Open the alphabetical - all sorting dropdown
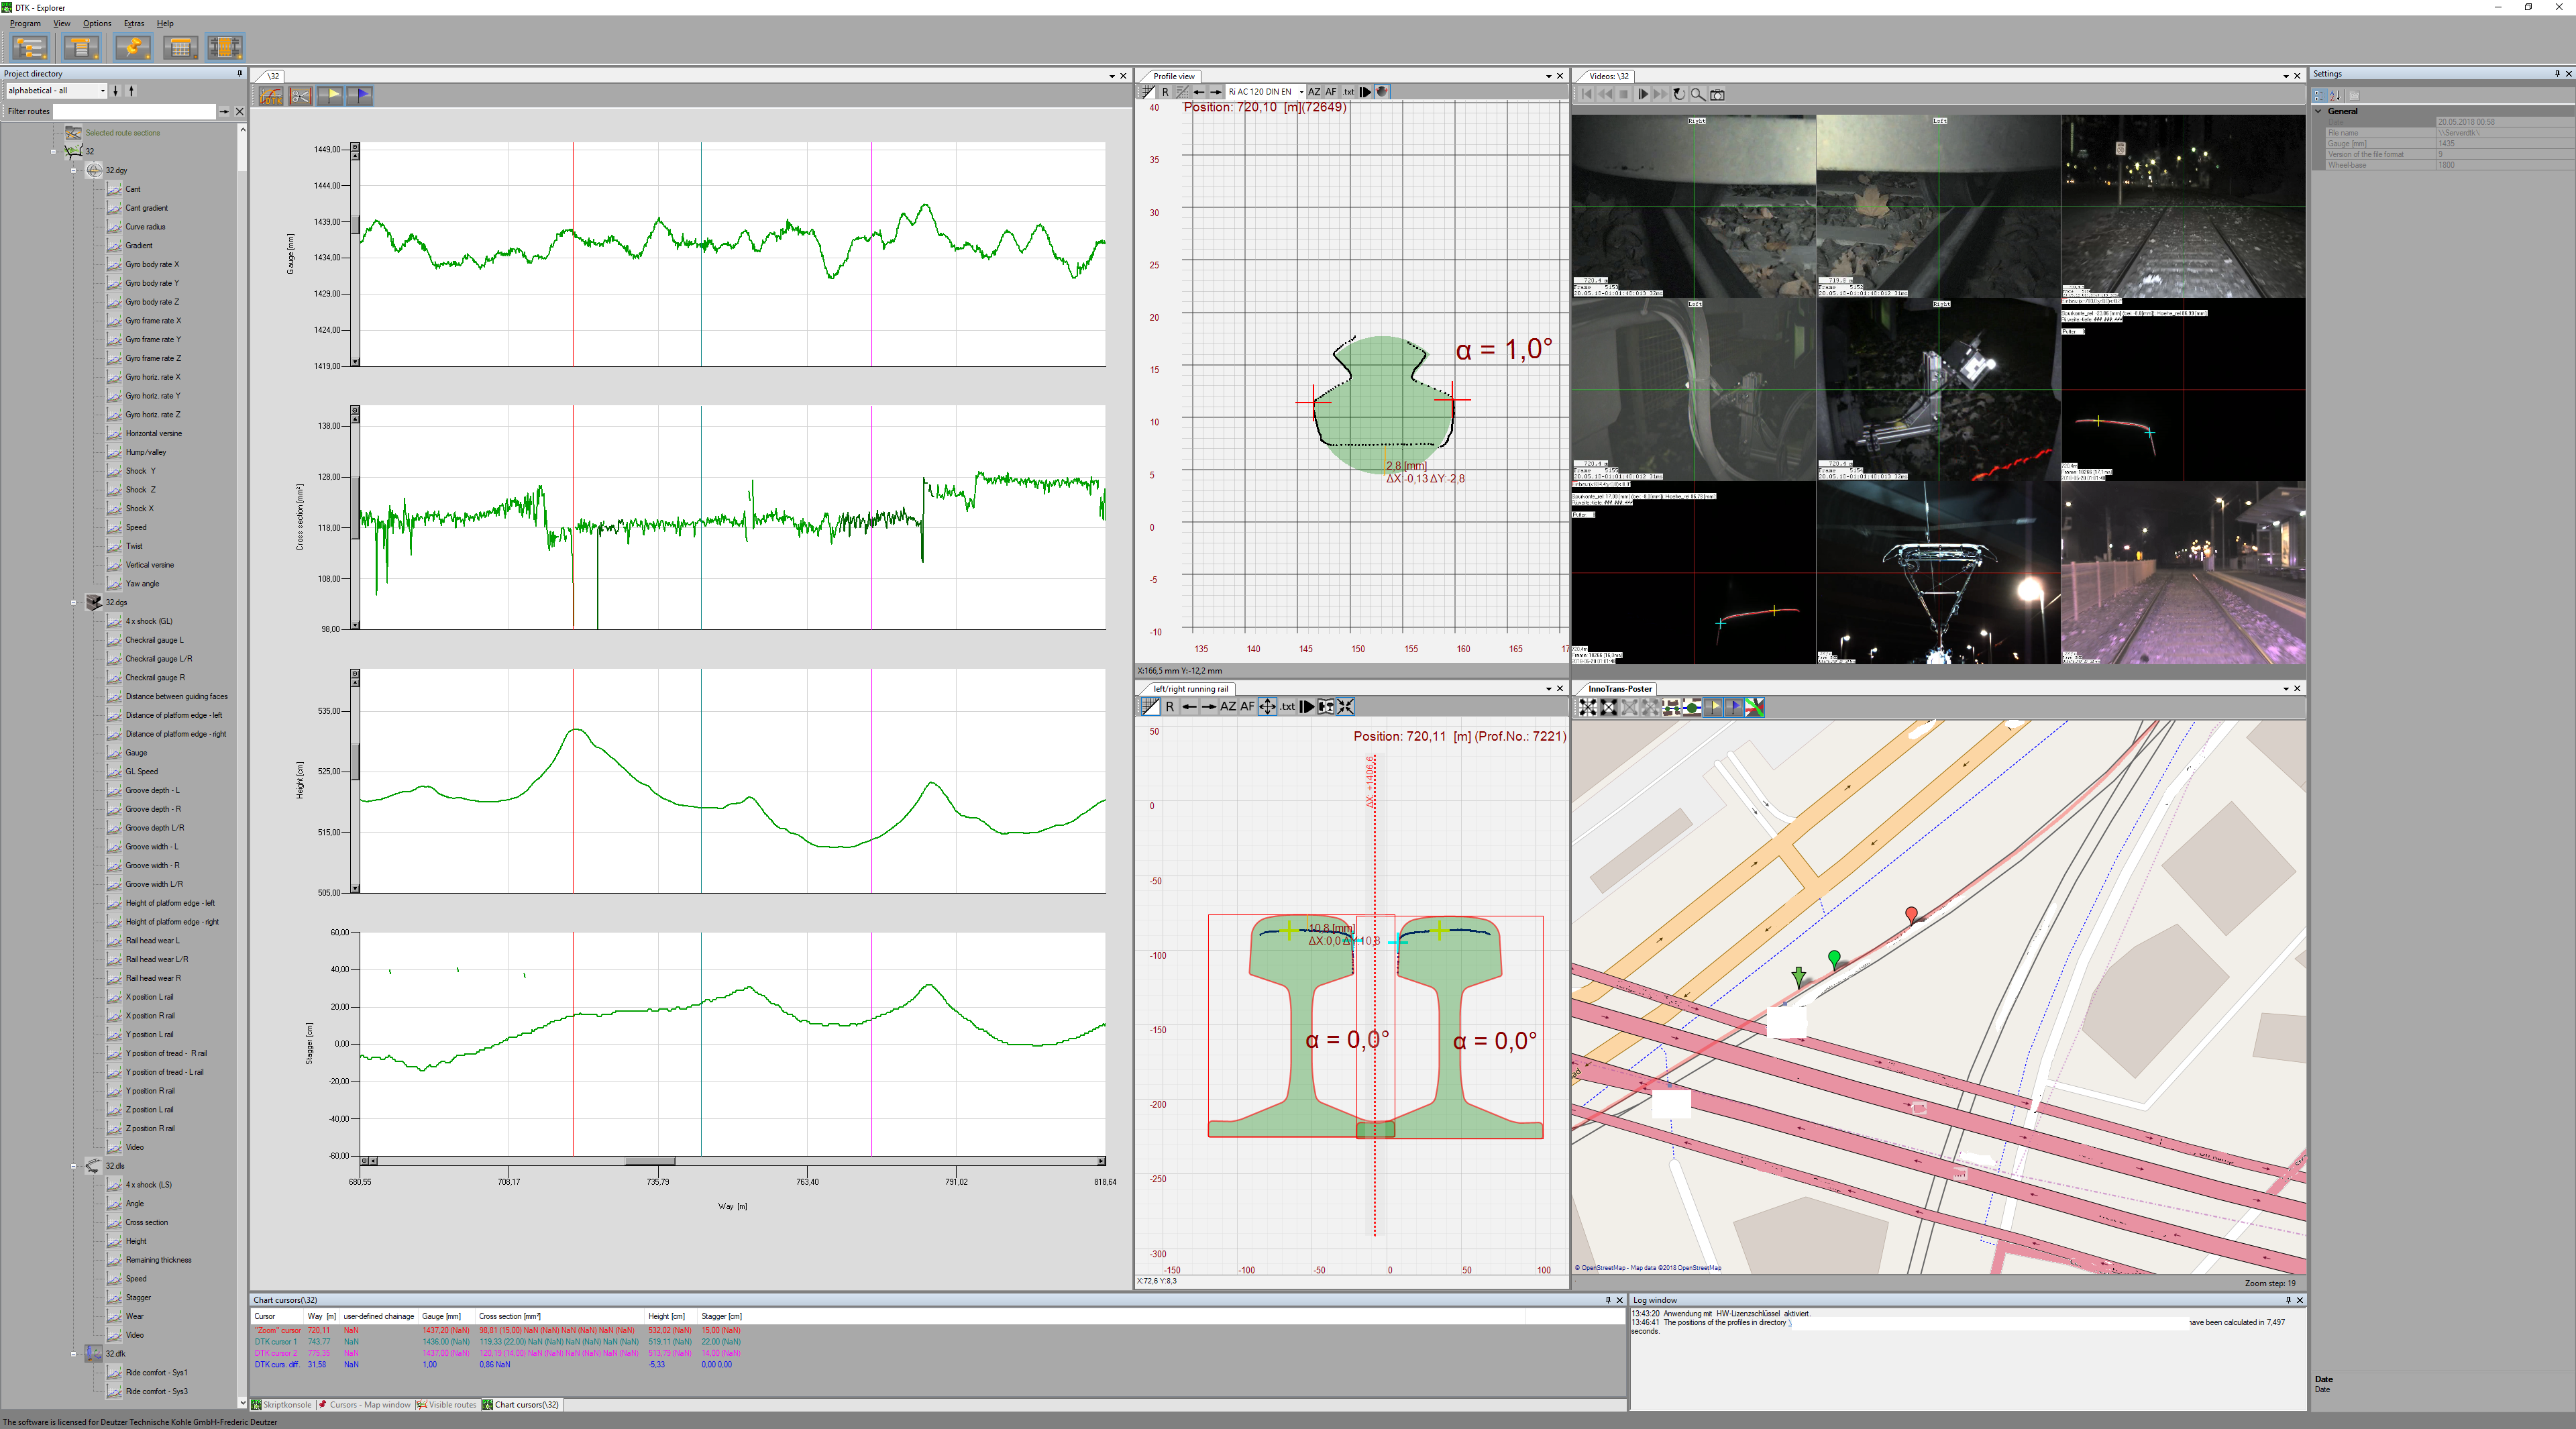2576x1429 pixels. point(102,91)
